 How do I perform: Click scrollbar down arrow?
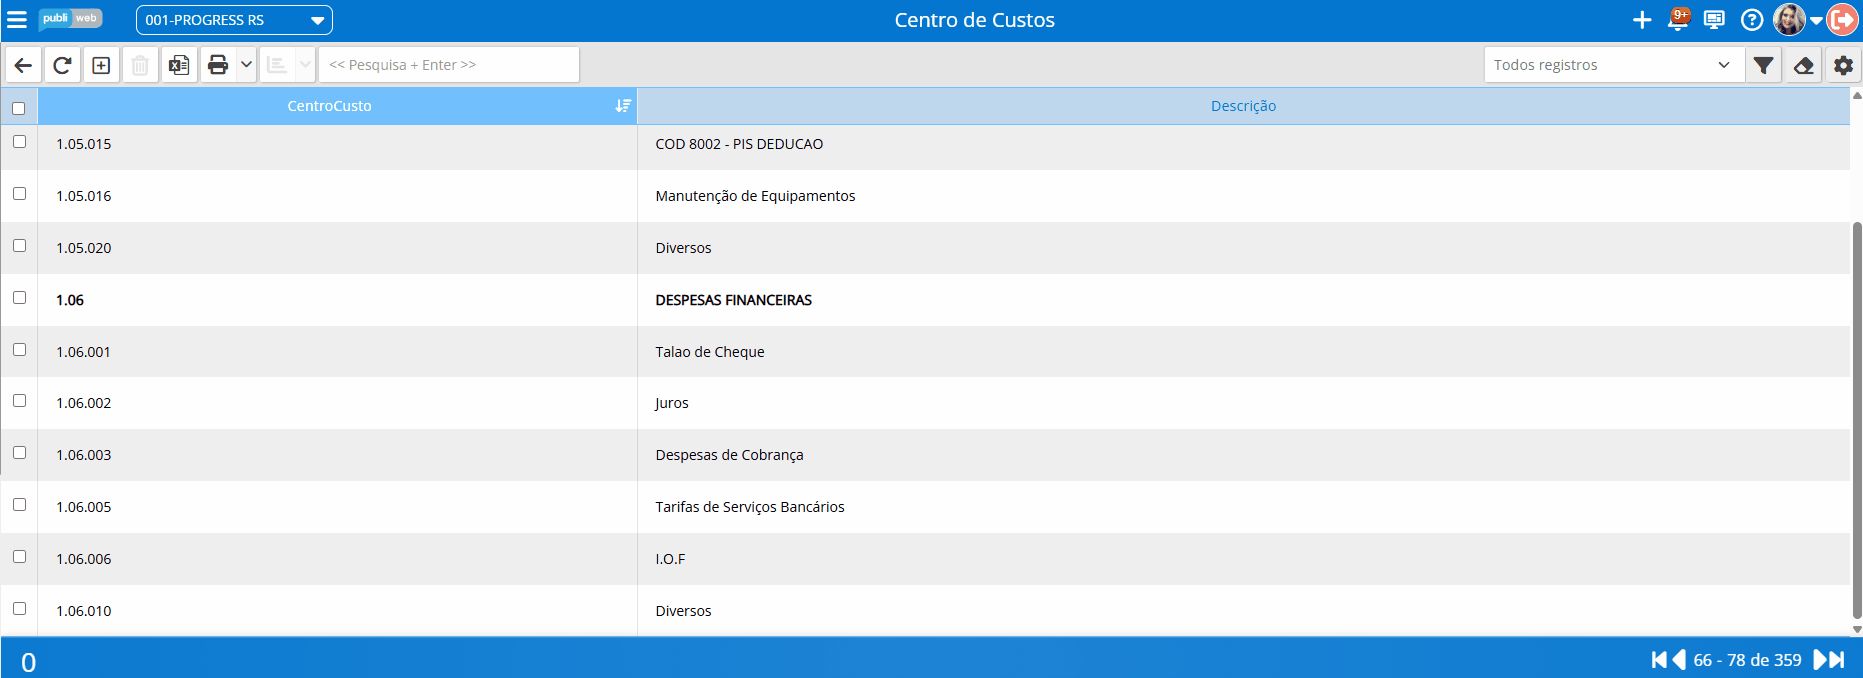tap(1857, 629)
